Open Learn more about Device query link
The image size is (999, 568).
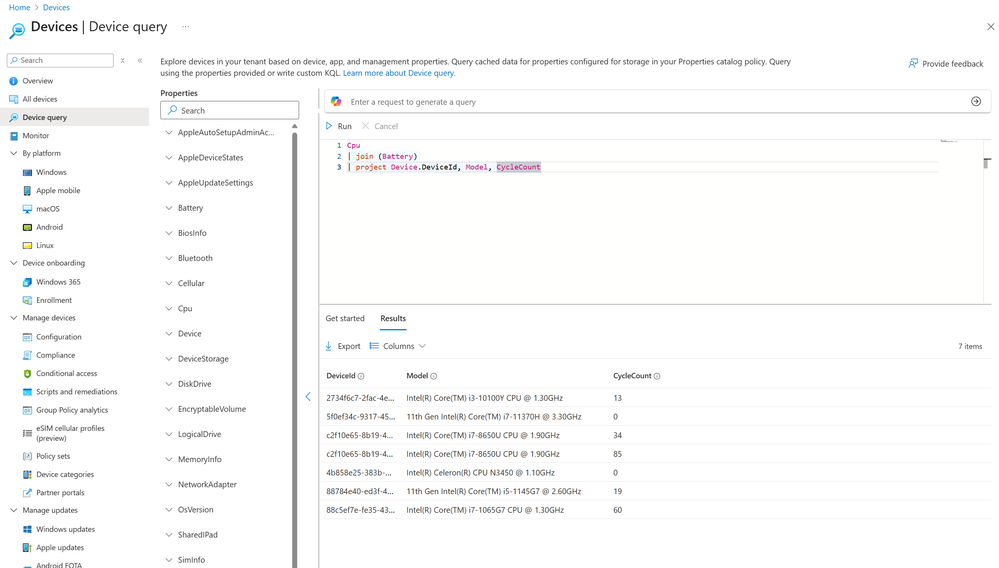(x=399, y=73)
